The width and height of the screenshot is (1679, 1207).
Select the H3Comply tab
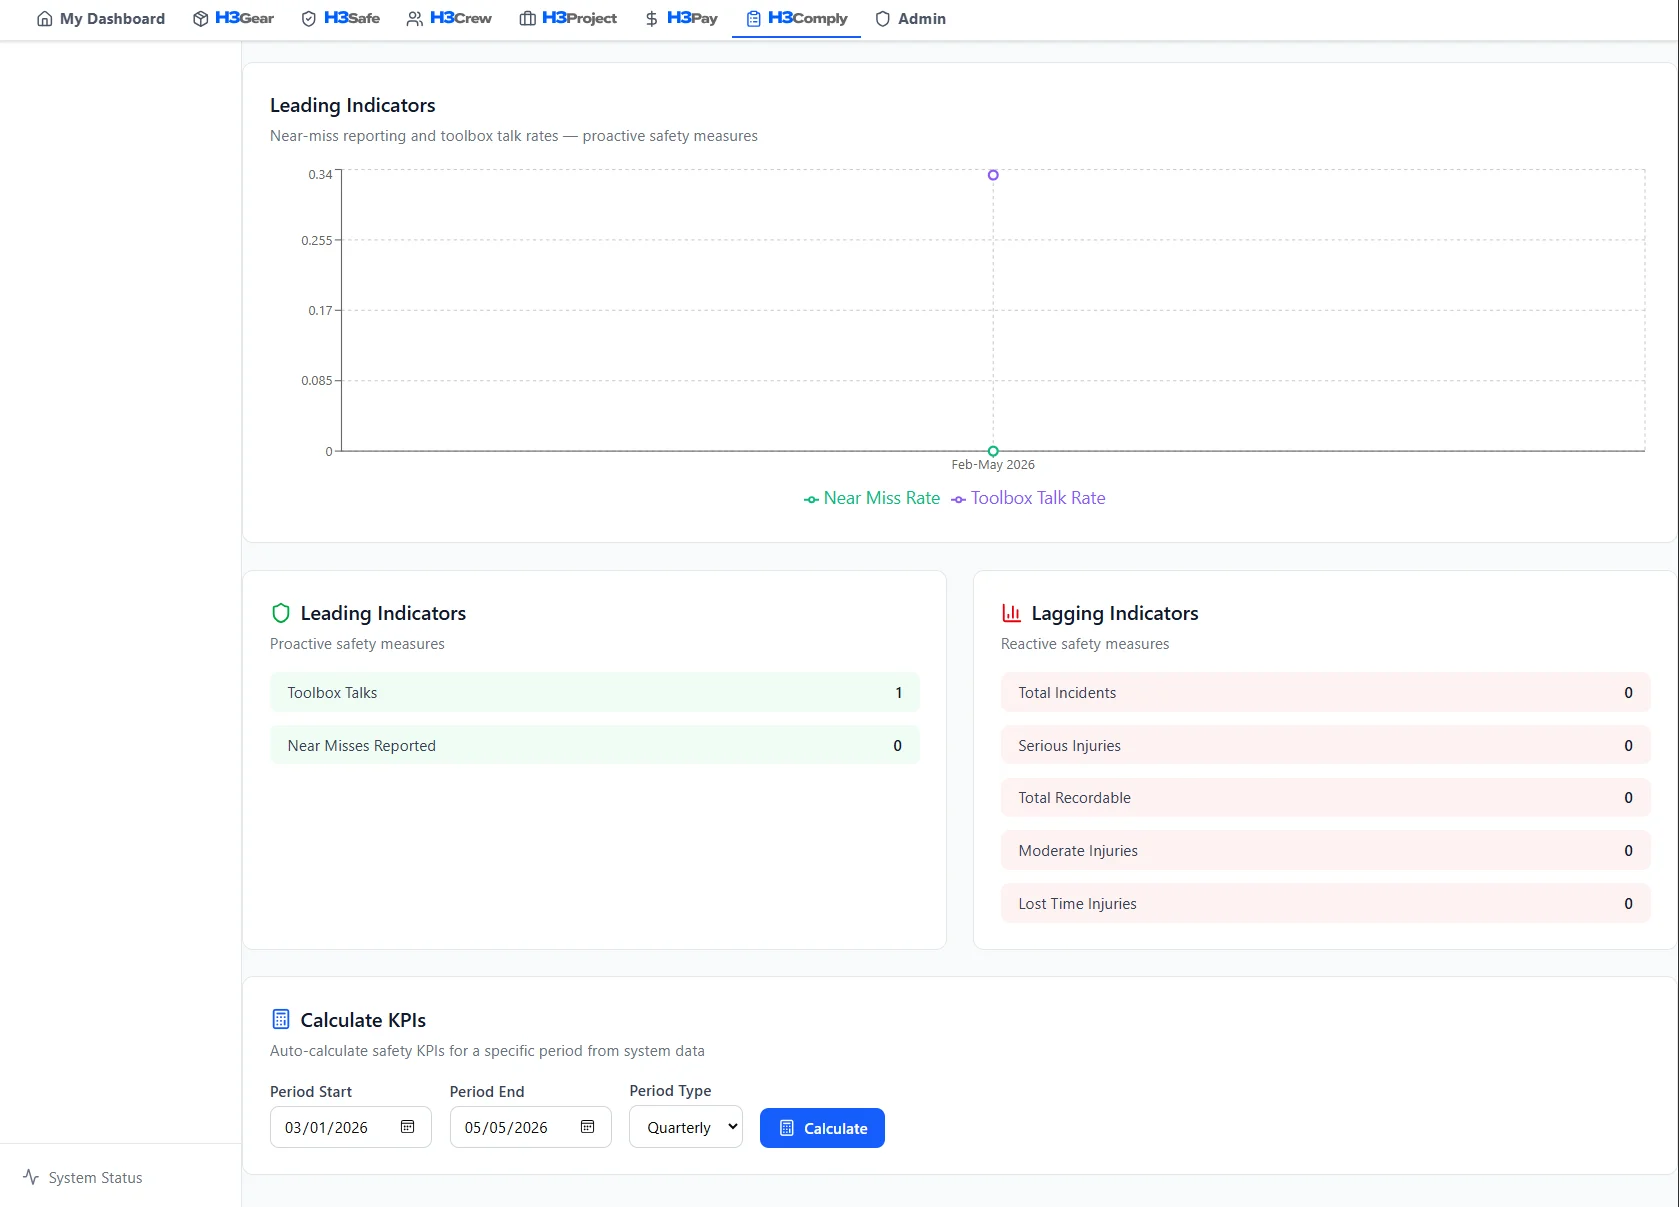[796, 19]
